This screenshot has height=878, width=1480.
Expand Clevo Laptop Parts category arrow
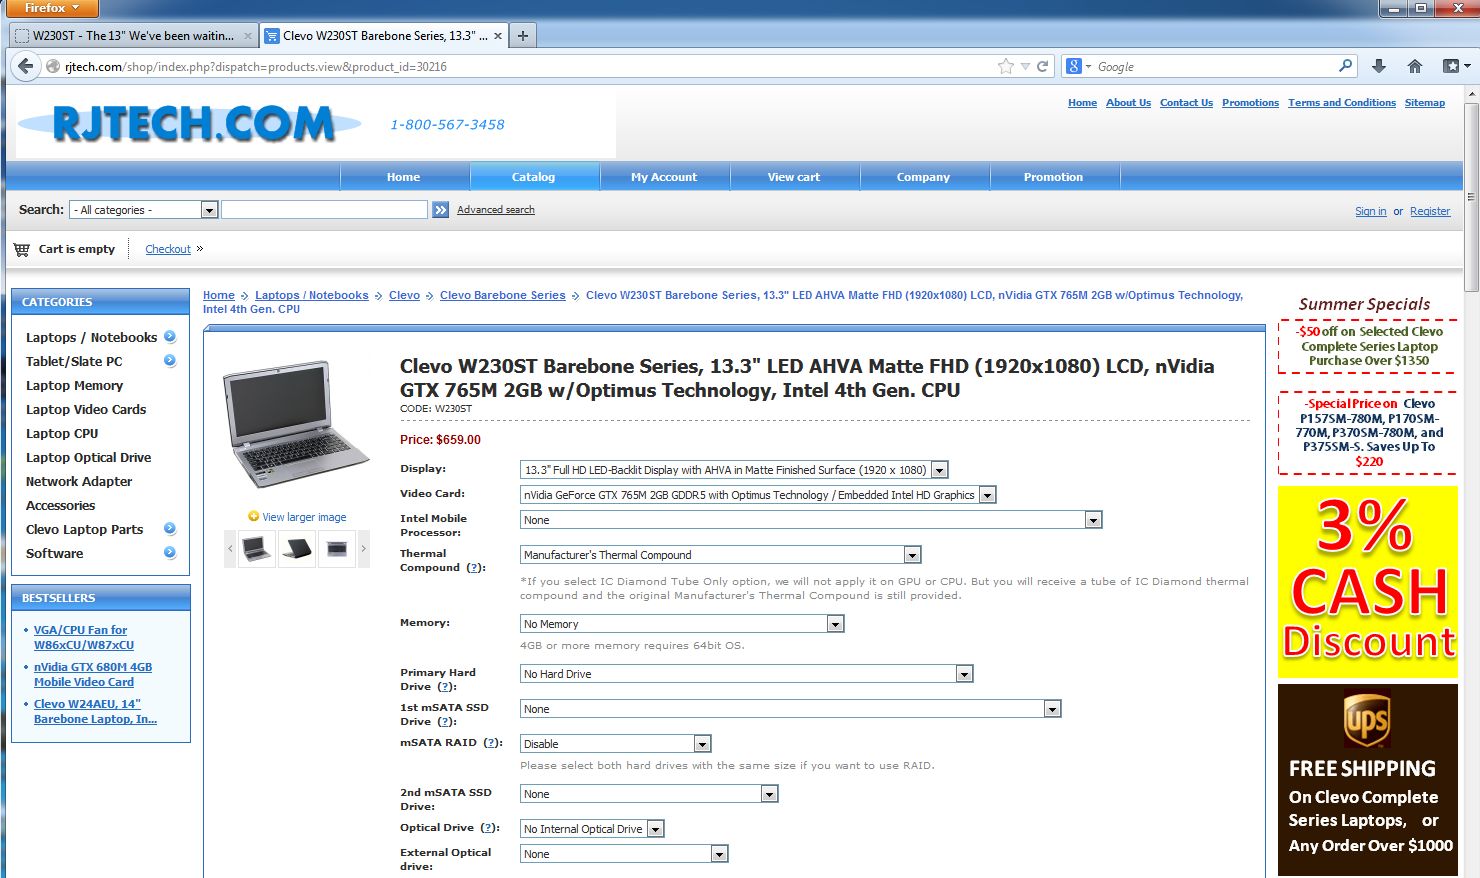pos(170,529)
